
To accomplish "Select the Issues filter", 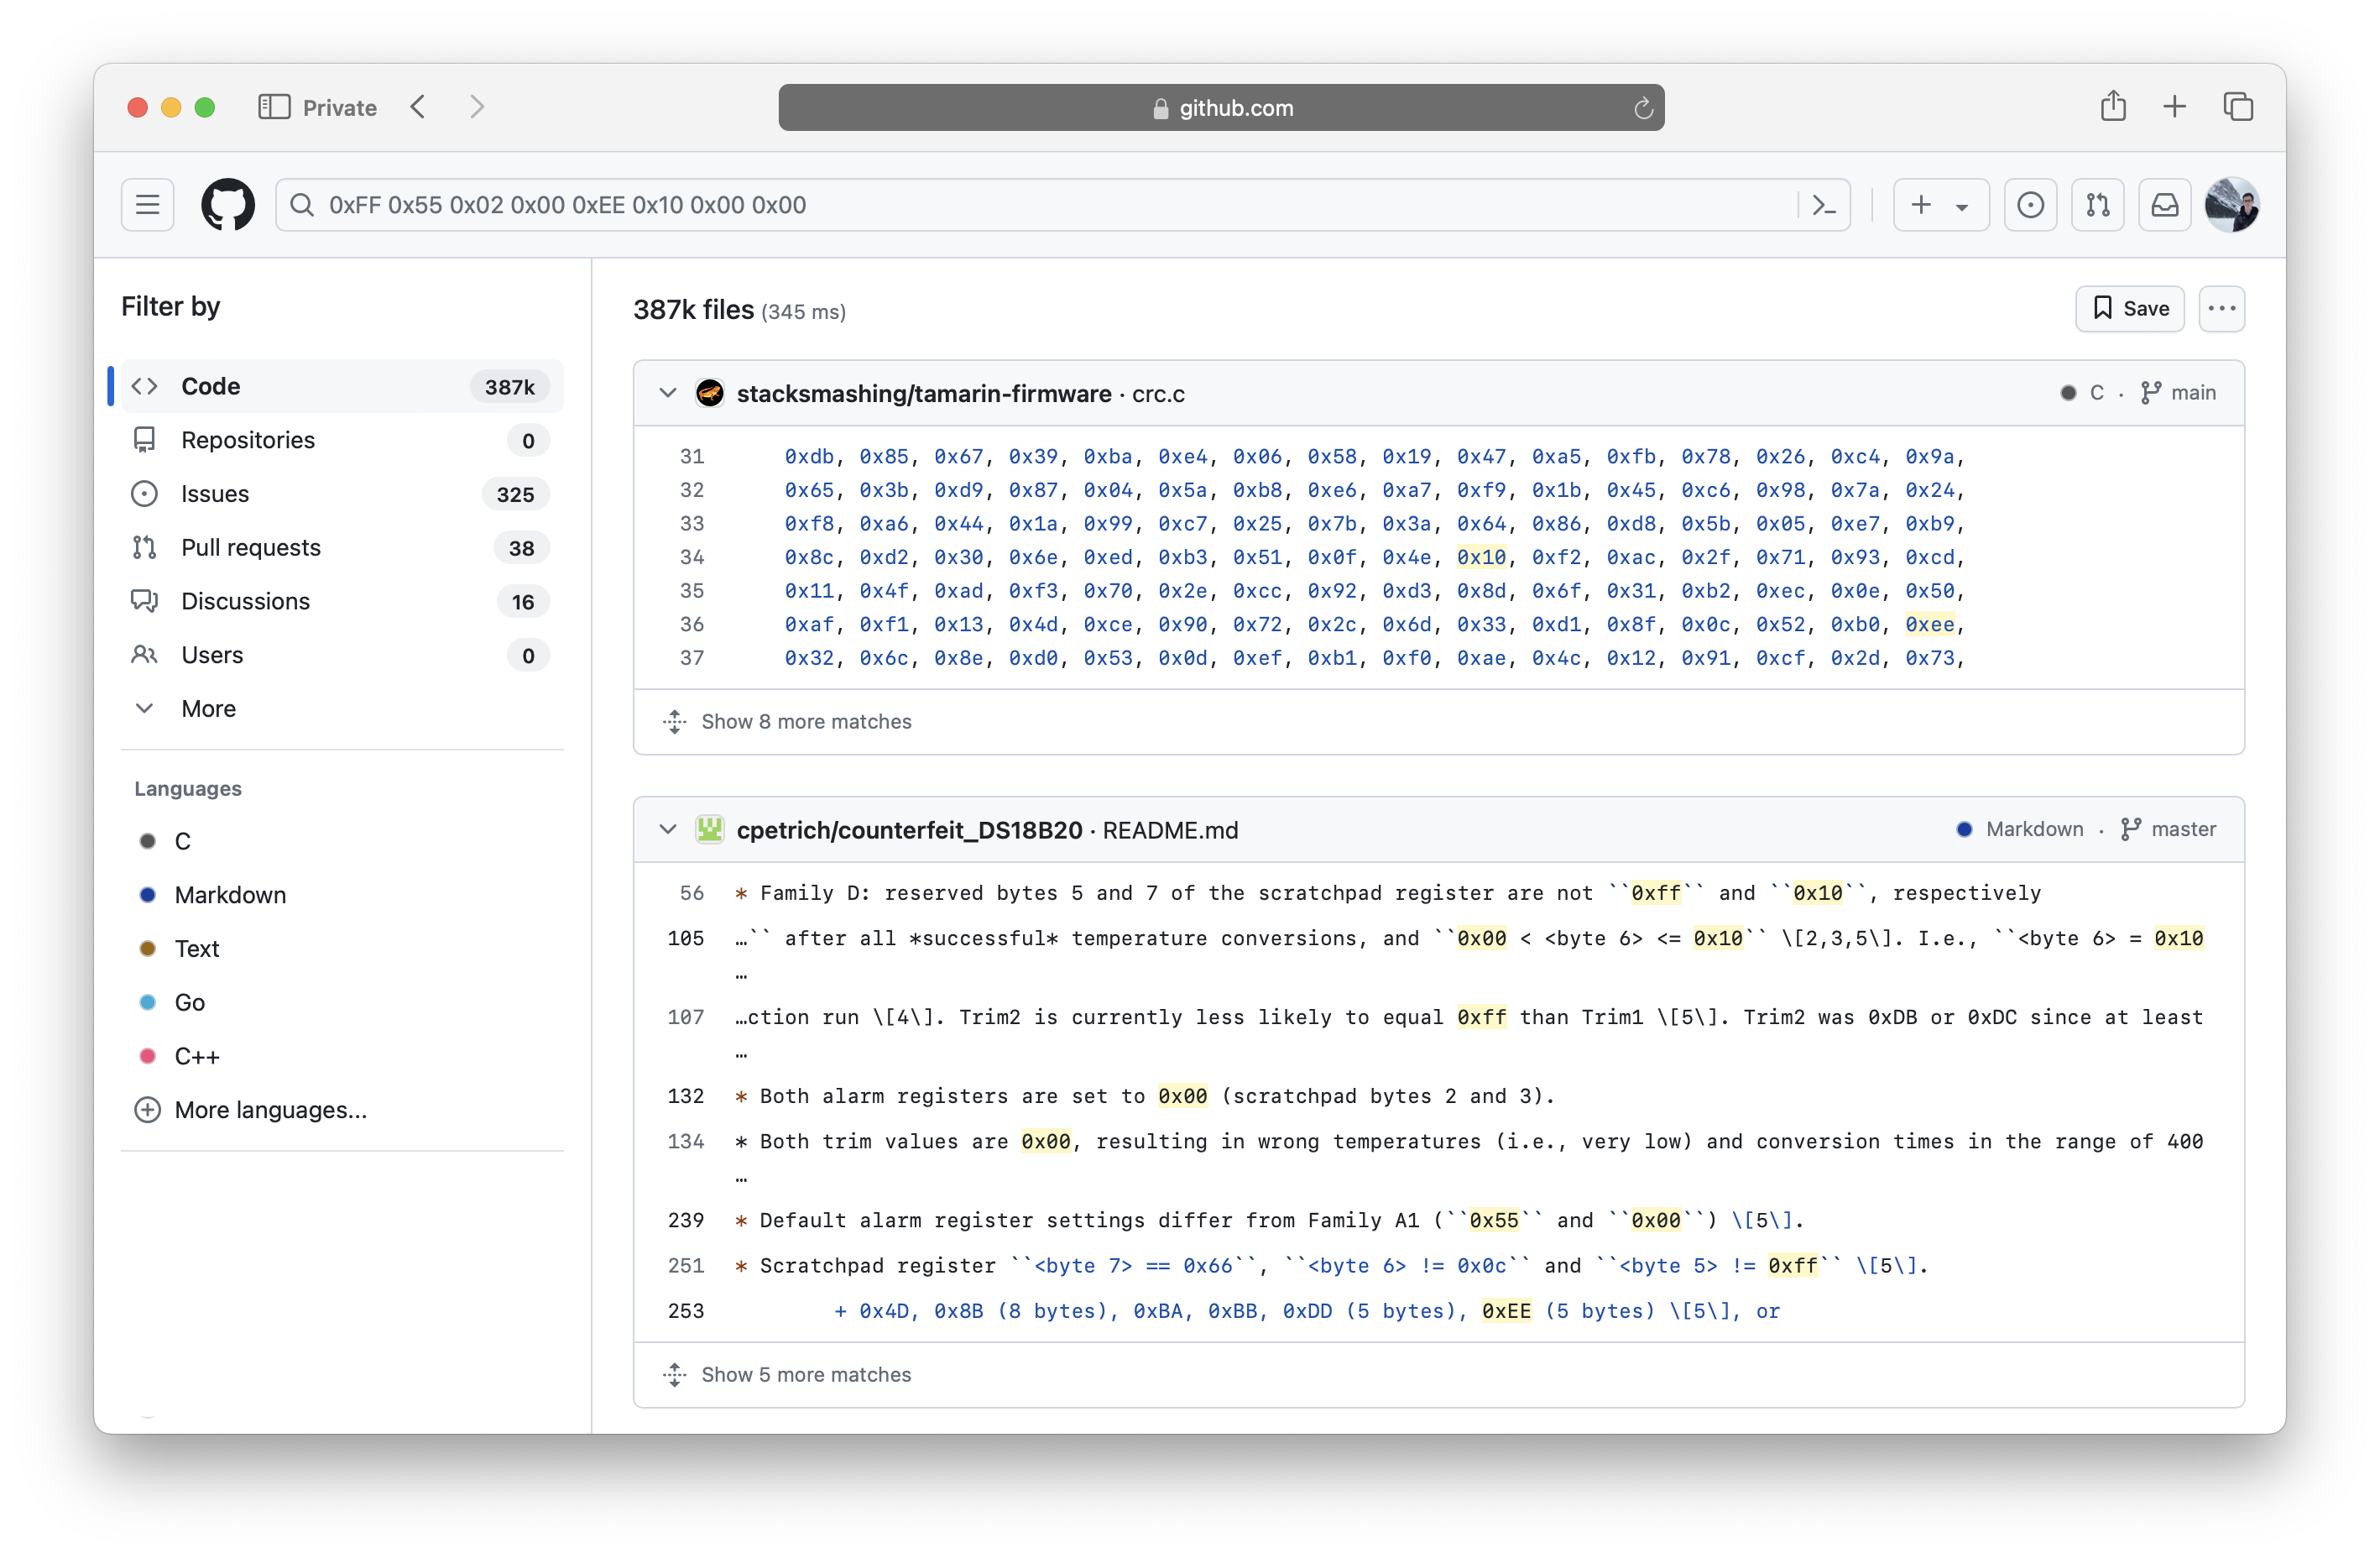I will click(x=341, y=494).
